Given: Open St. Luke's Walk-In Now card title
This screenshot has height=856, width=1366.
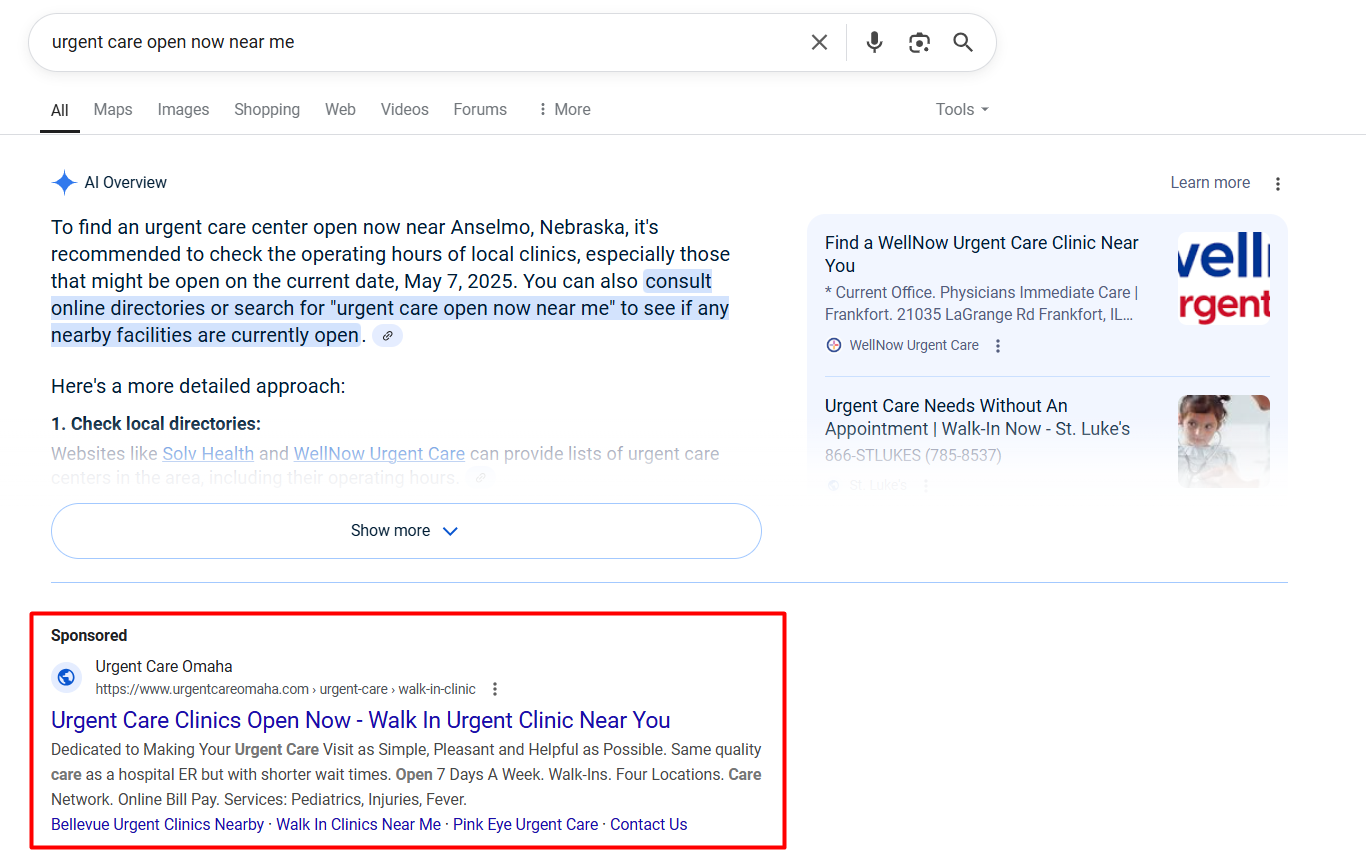Looking at the screenshot, I should click(977, 417).
